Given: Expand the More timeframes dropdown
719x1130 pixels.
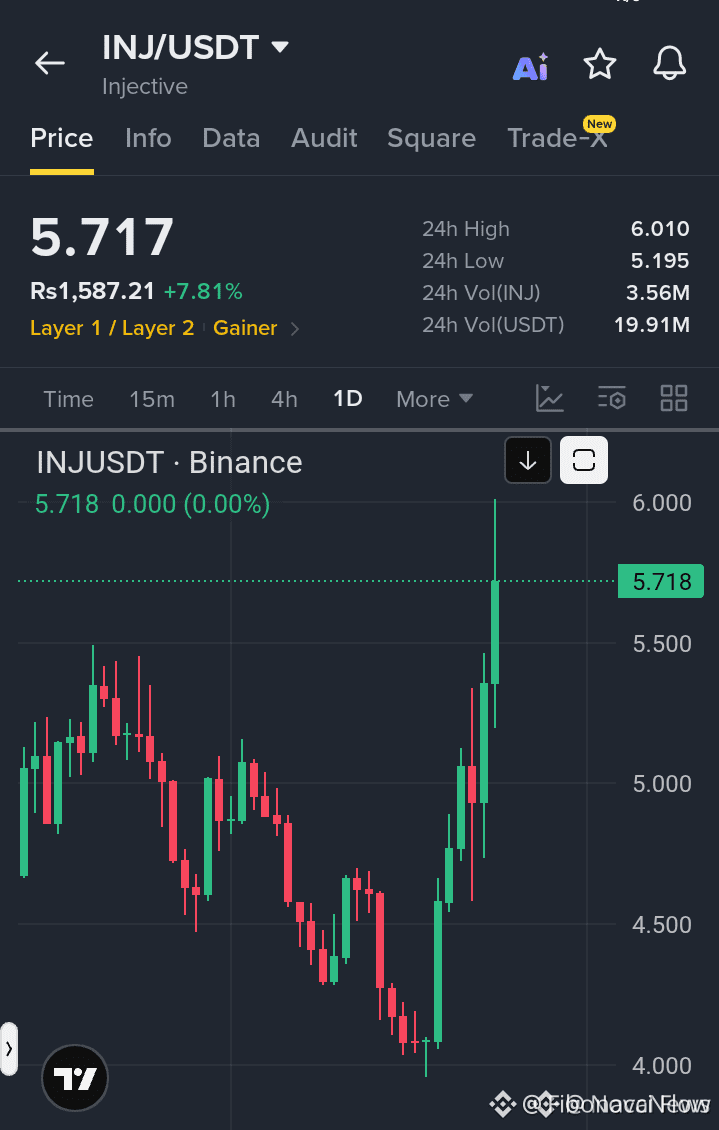Looking at the screenshot, I should [434, 399].
